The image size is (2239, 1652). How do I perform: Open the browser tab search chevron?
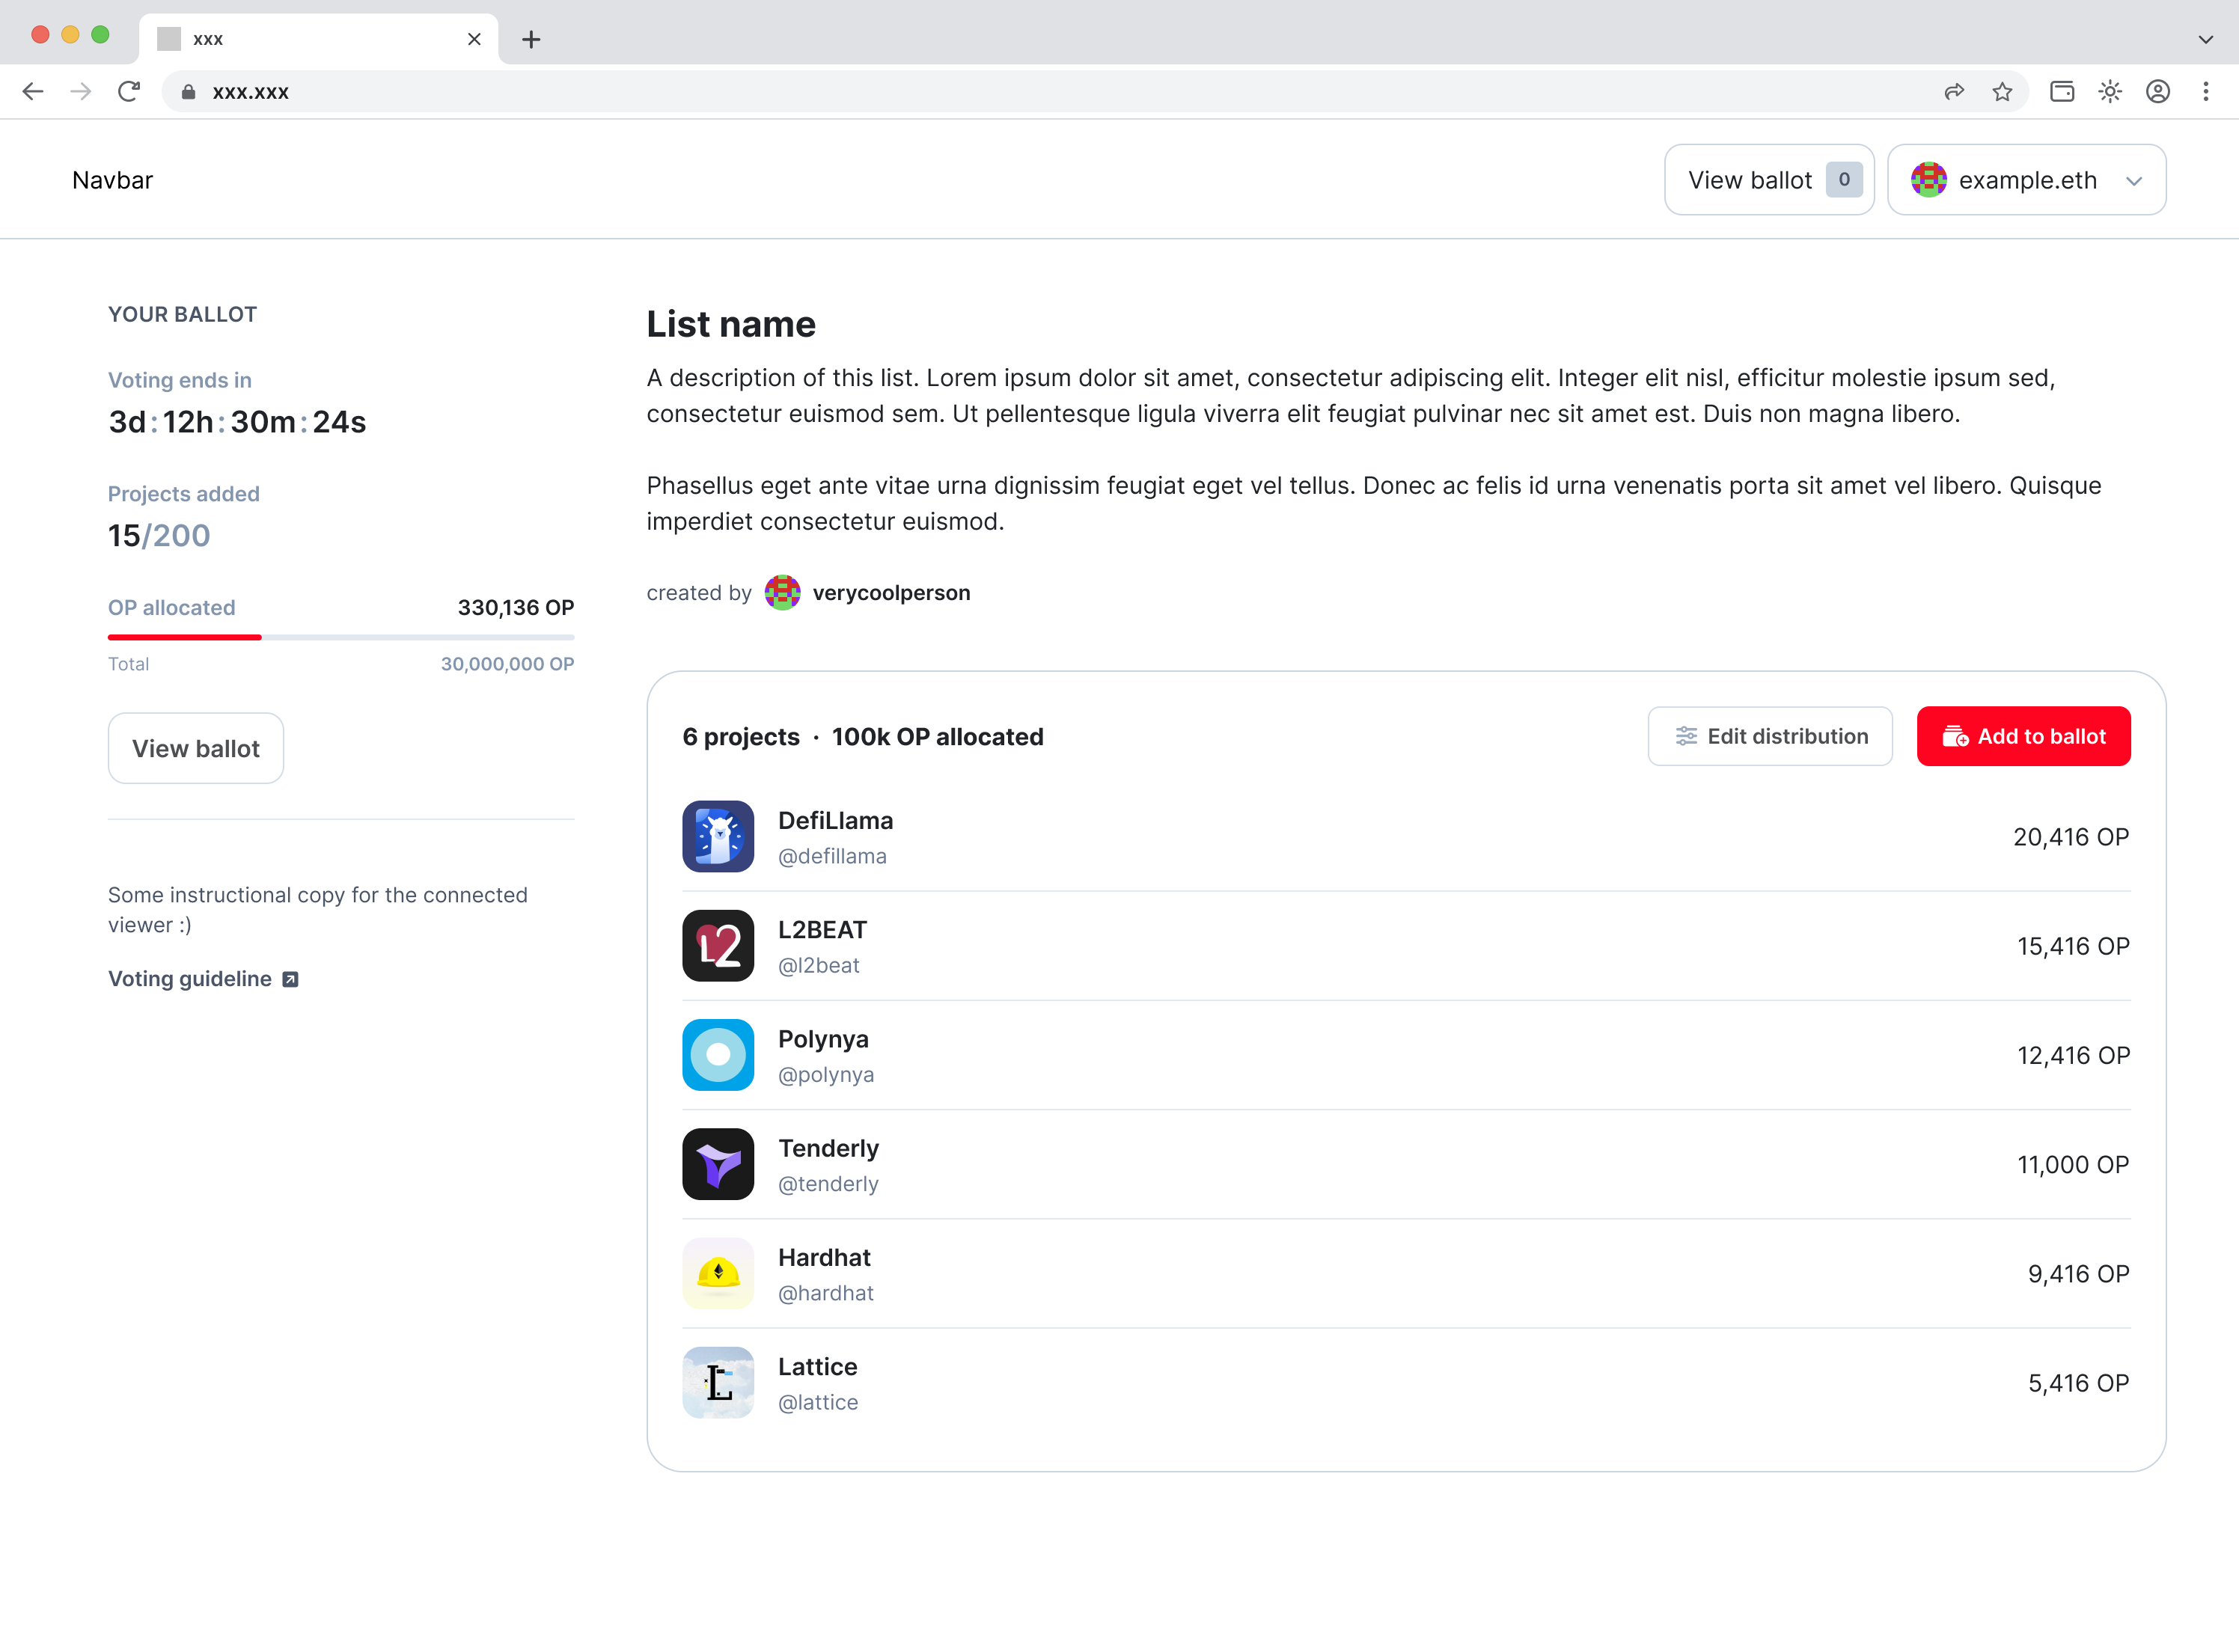(2207, 40)
